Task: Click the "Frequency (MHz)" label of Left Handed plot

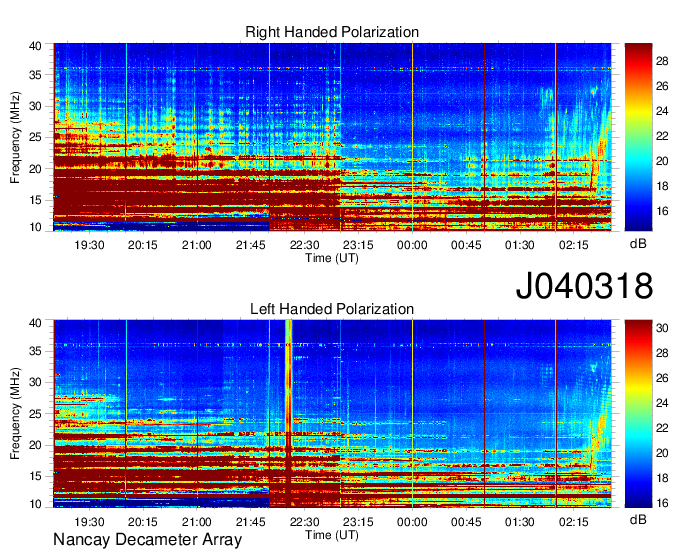Action: coord(15,414)
